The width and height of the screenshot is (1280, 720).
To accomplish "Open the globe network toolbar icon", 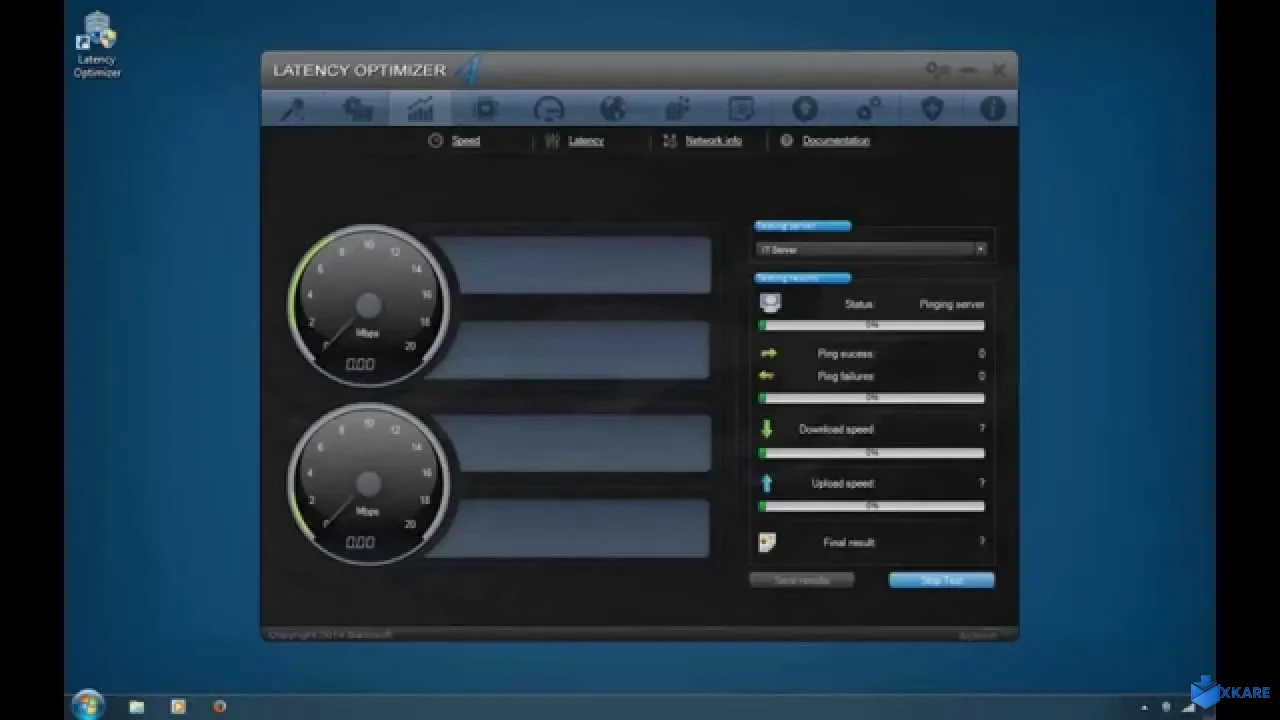I will (x=613, y=108).
